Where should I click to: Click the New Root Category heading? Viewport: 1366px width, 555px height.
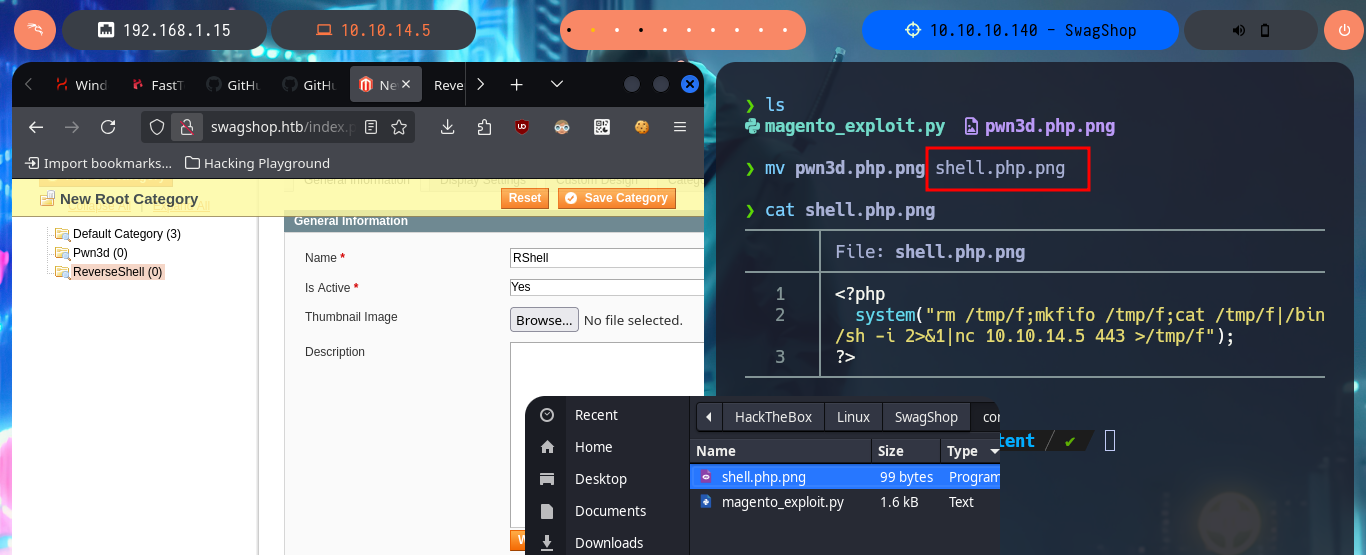click(129, 199)
